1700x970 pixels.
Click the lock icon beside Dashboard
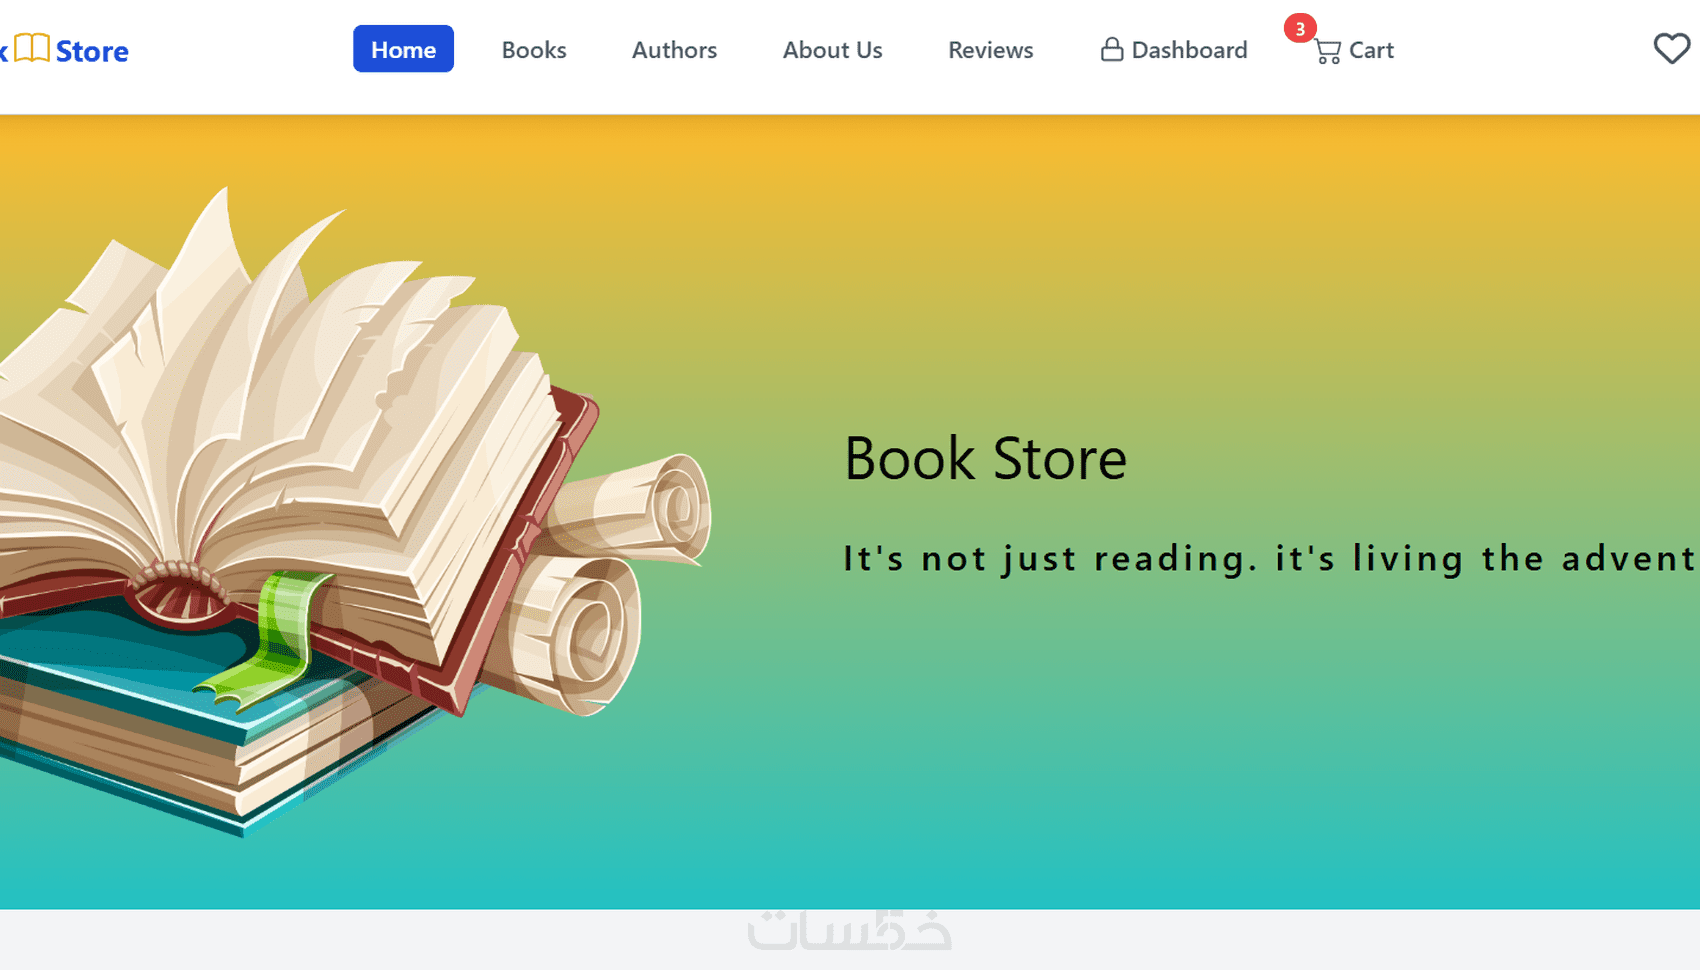point(1112,49)
